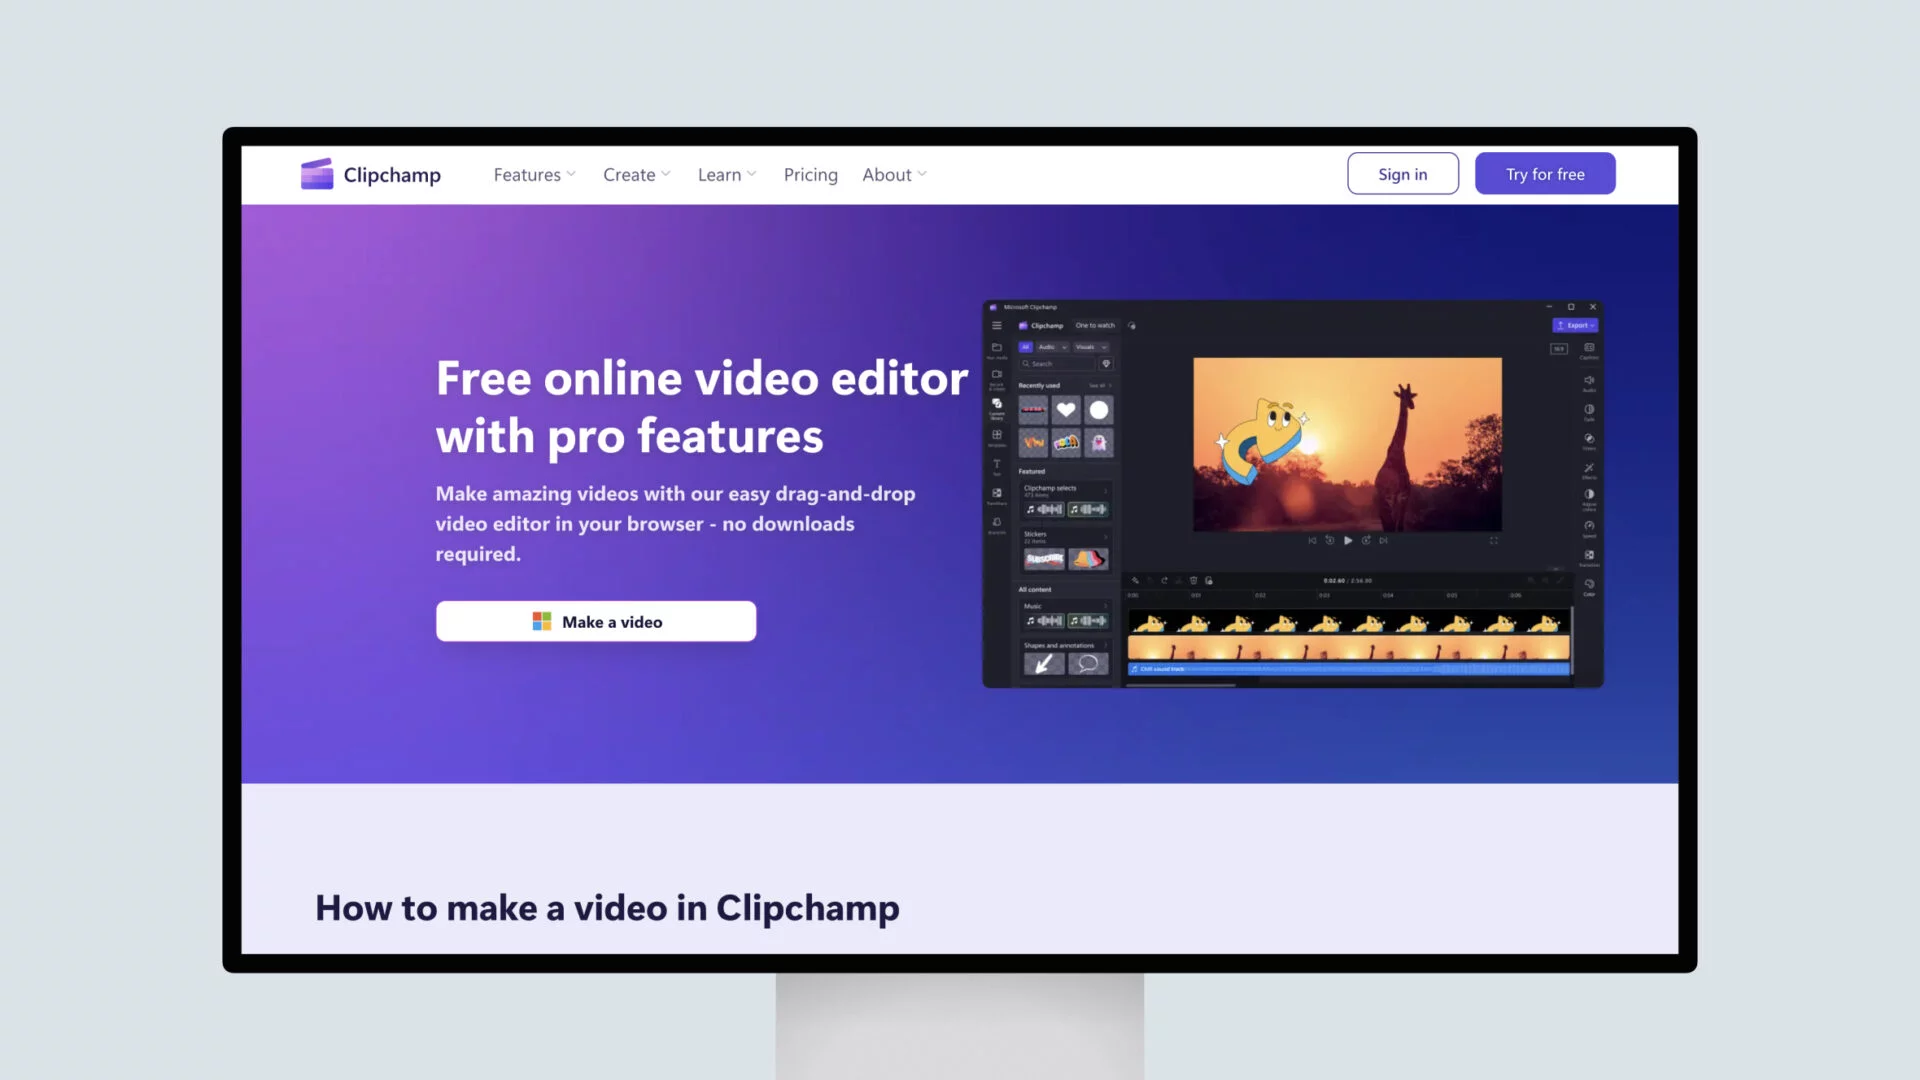Click the playback play button icon
This screenshot has height=1080, width=1920.
(x=1348, y=539)
